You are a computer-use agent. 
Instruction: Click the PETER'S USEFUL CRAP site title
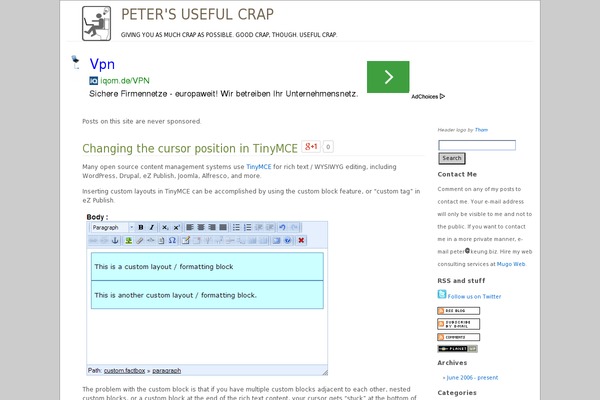(x=197, y=15)
